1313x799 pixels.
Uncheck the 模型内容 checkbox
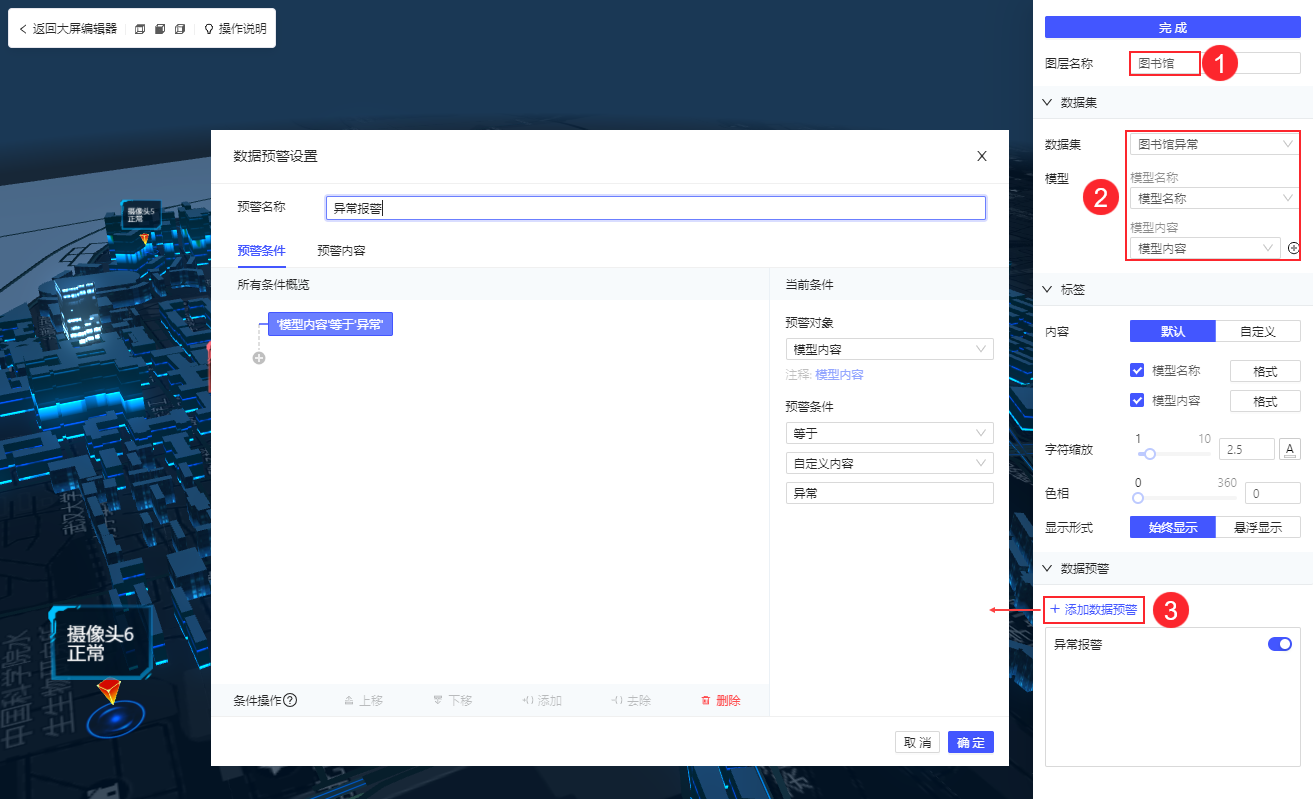tap(1137, 400)
